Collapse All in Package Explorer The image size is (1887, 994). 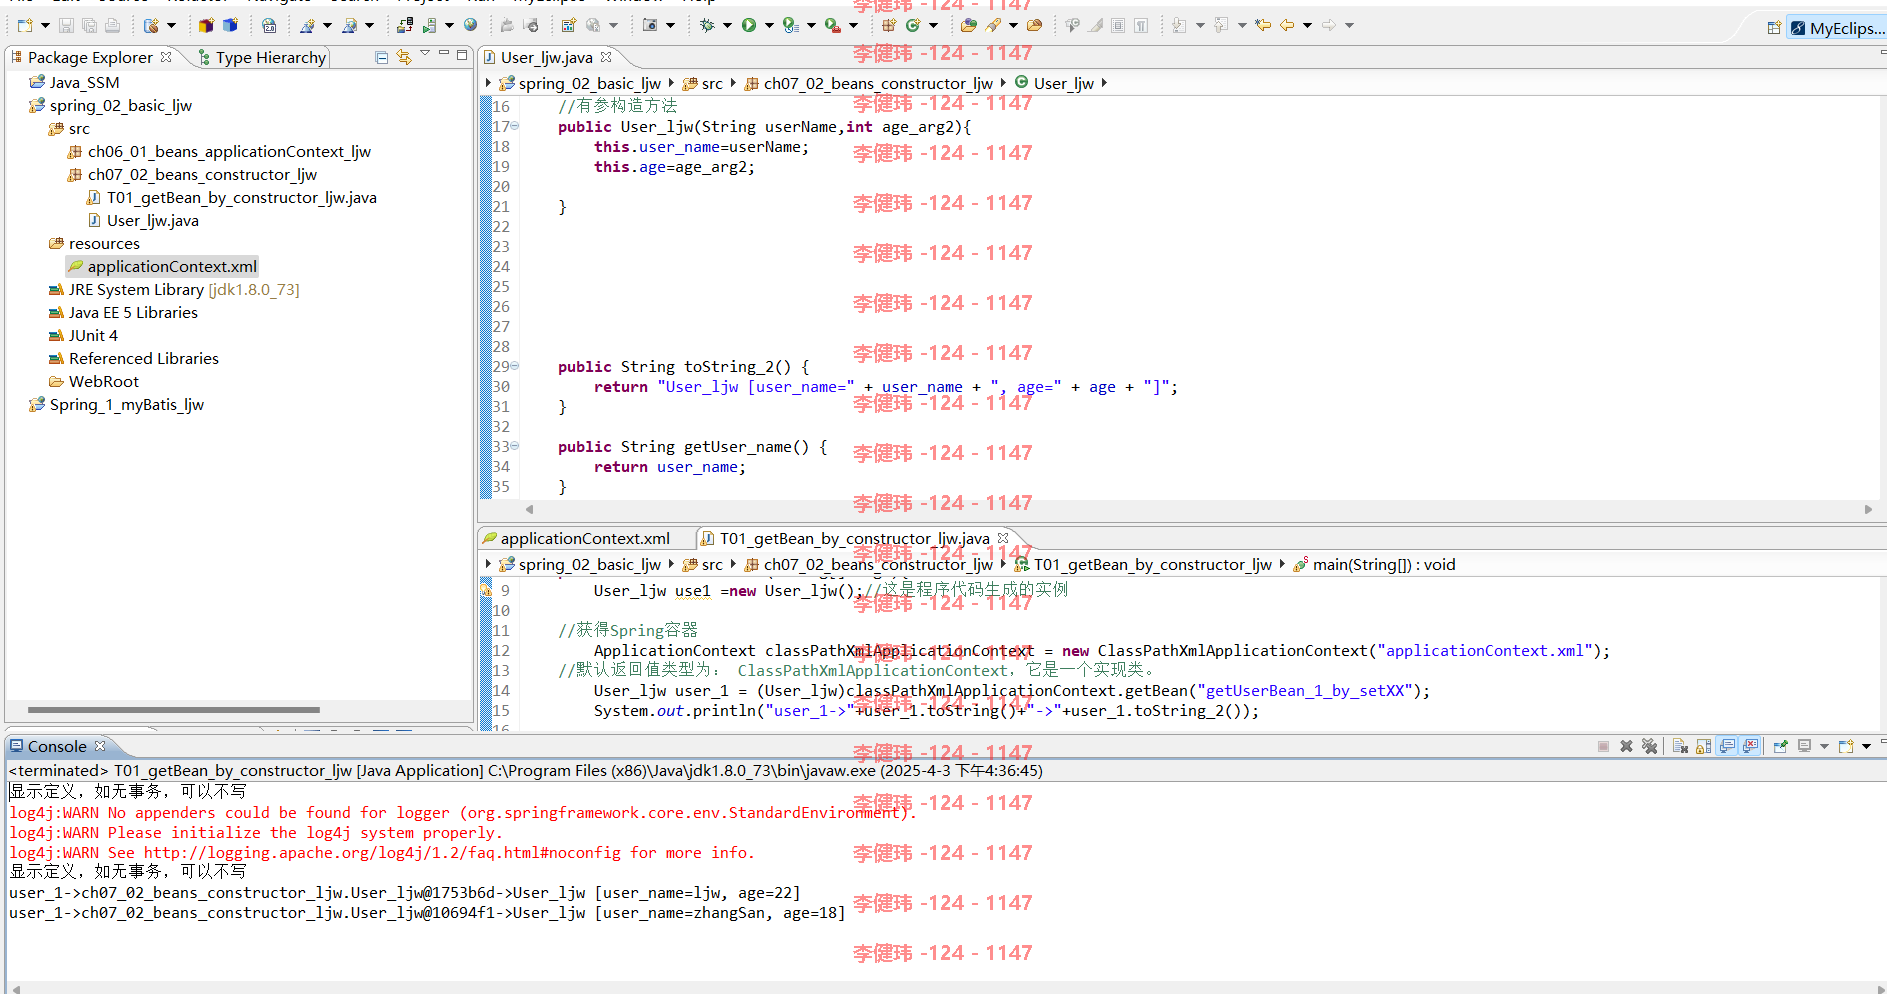381,57
